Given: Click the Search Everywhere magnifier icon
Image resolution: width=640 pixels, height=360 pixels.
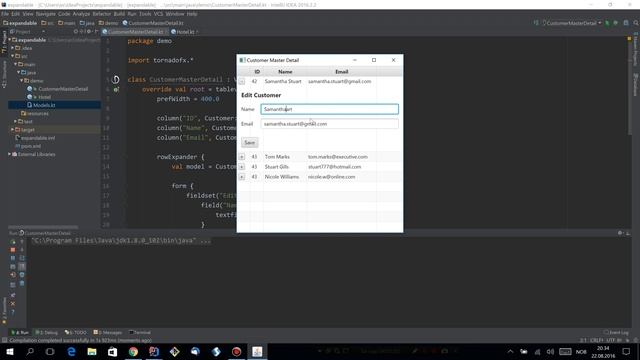Looking at the screenshot, I should pos(636,23).
